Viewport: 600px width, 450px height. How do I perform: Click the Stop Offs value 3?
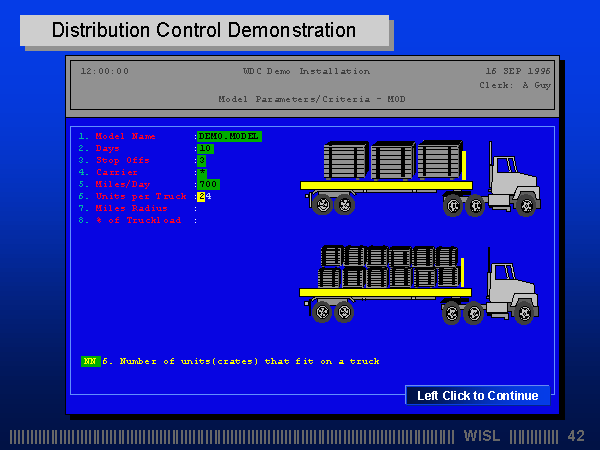202,160
